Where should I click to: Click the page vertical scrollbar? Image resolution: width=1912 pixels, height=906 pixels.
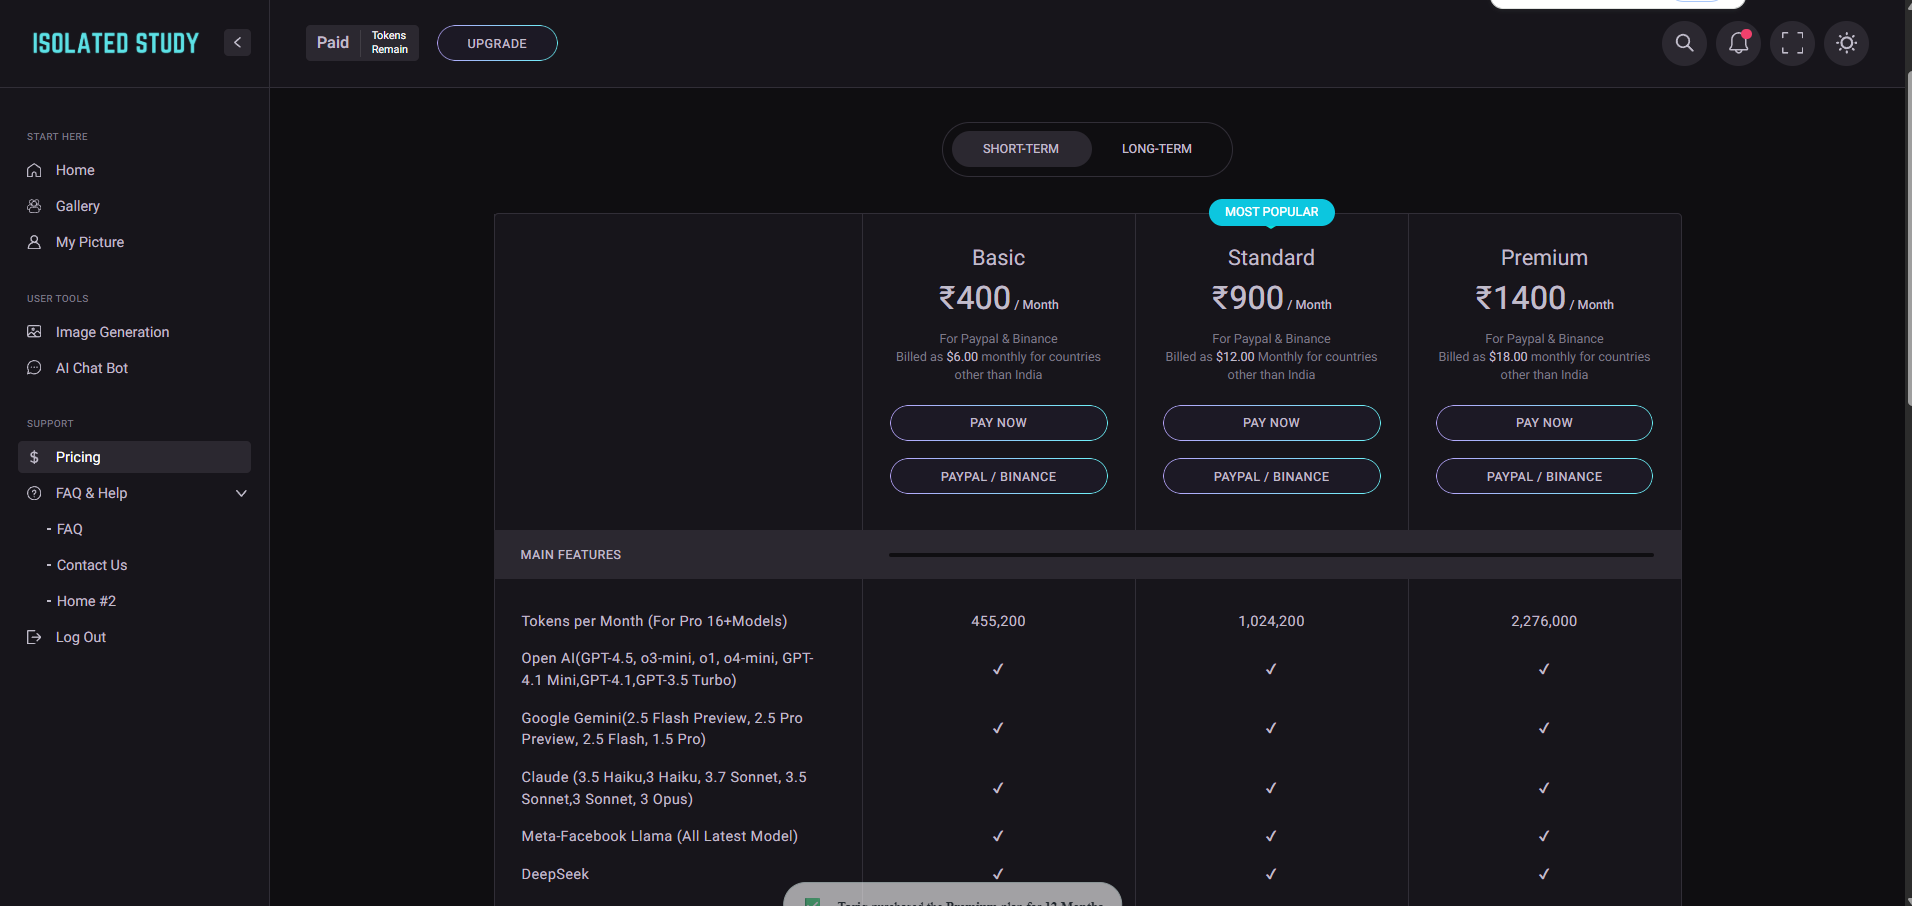1908,238
